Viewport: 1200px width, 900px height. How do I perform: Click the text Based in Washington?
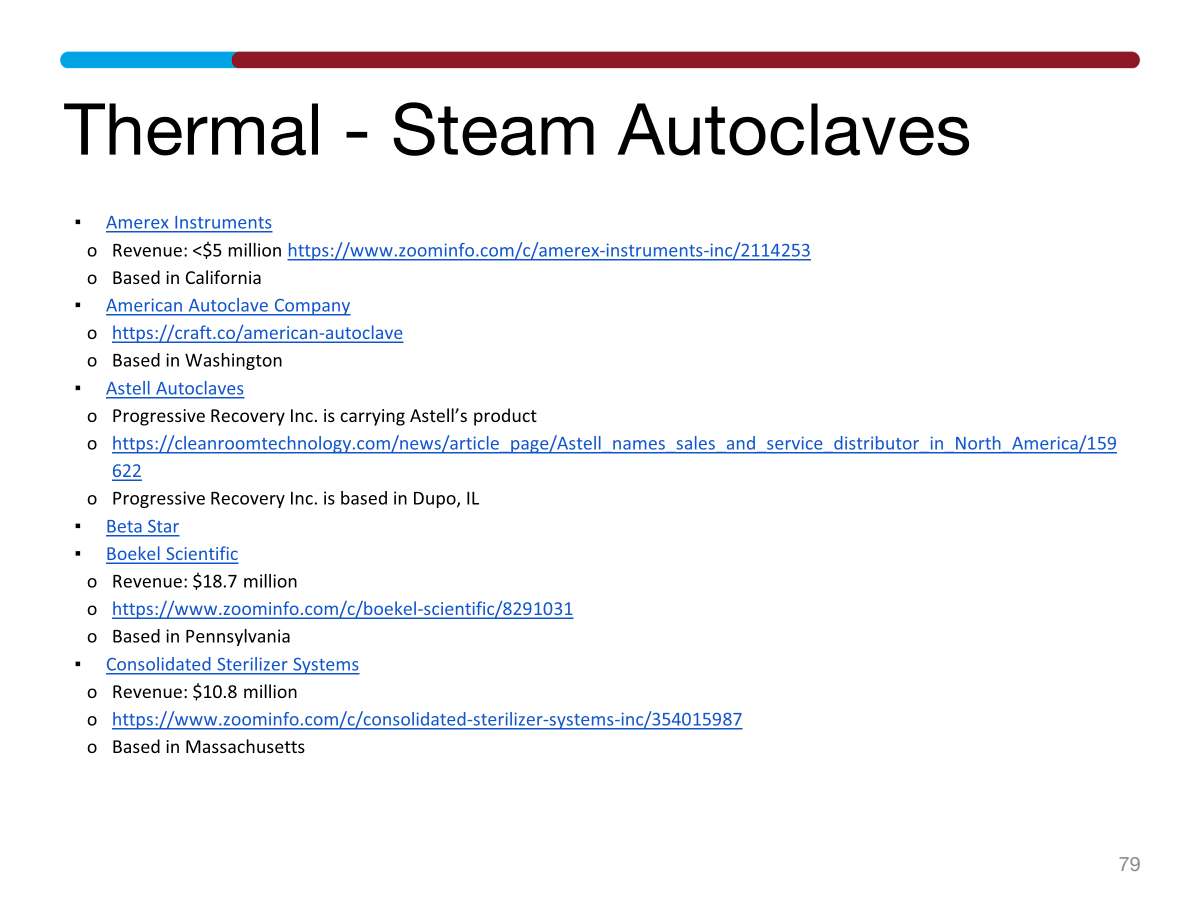pos(197,360)
